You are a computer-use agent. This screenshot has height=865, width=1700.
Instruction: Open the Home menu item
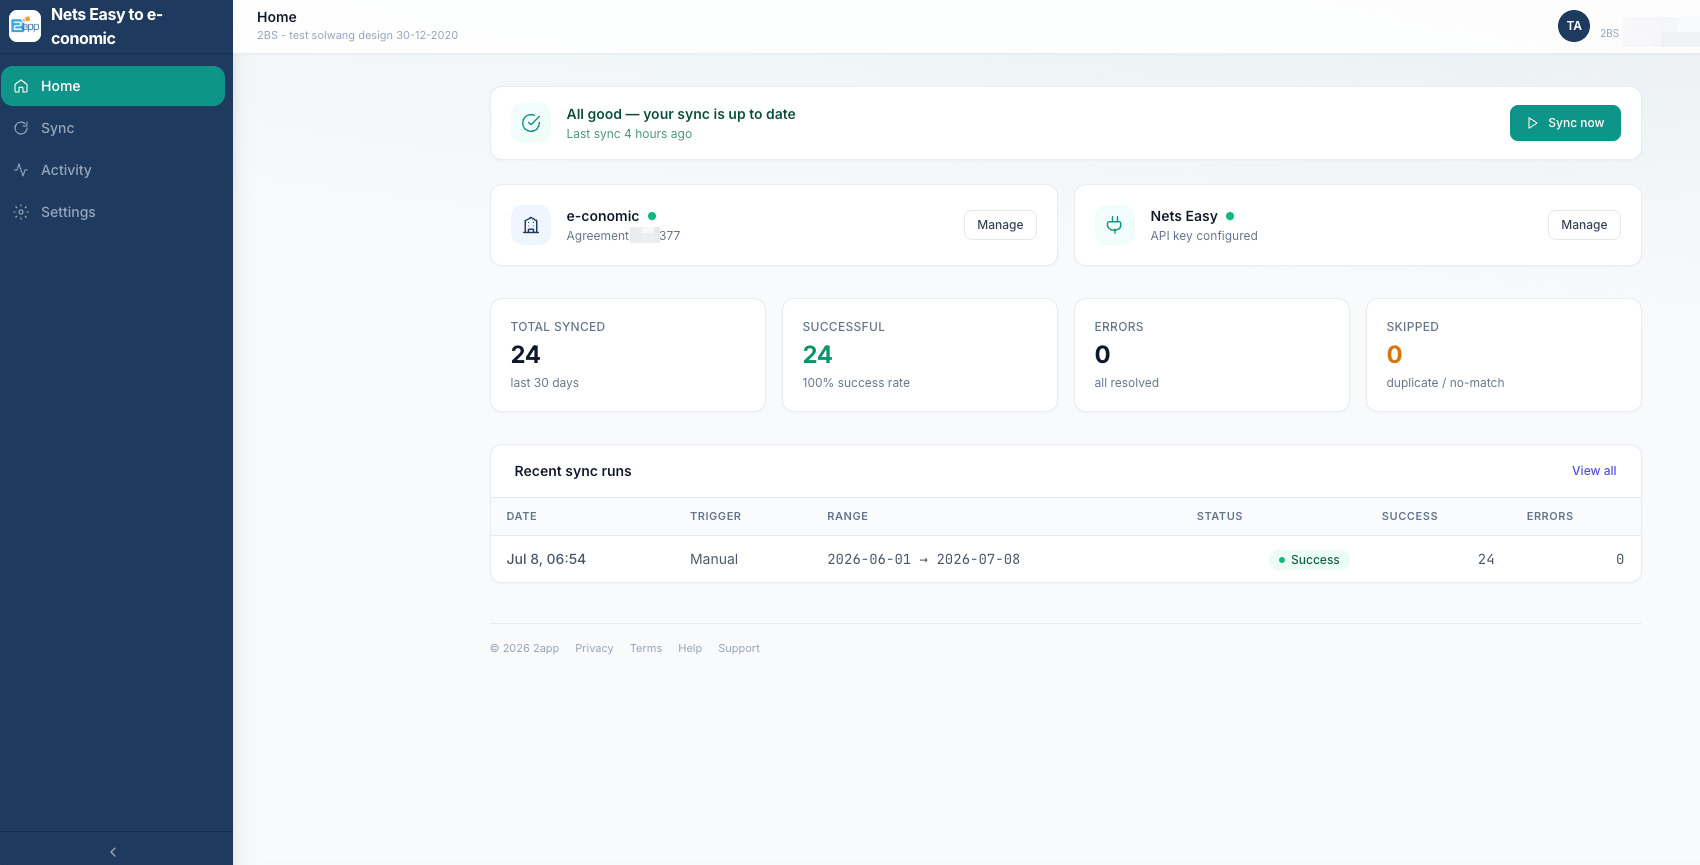[113, 86]
